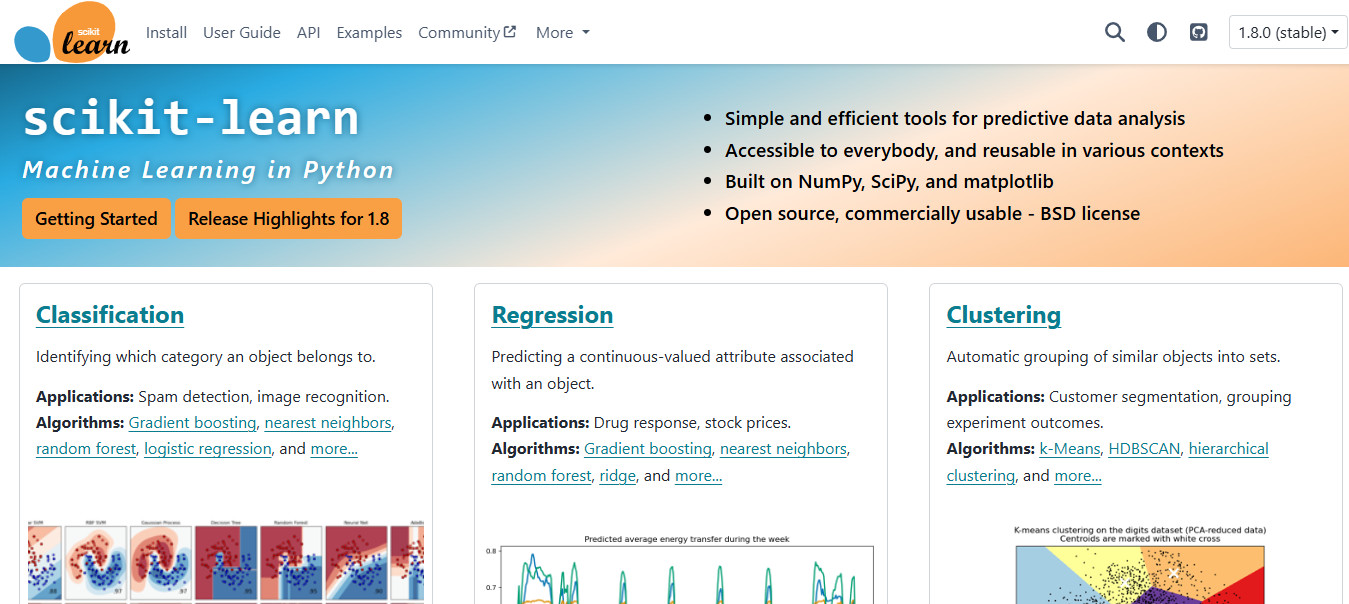Follow the Regression heading link
This screenshot has height=604, width=1349.
[x=552, y=315]
